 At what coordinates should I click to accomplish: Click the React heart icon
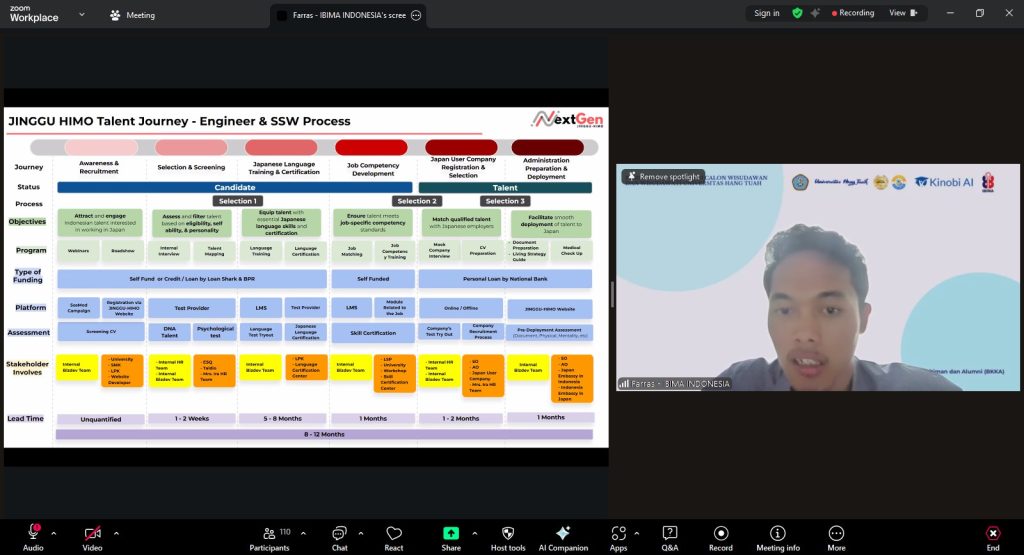tap(394, 533)
